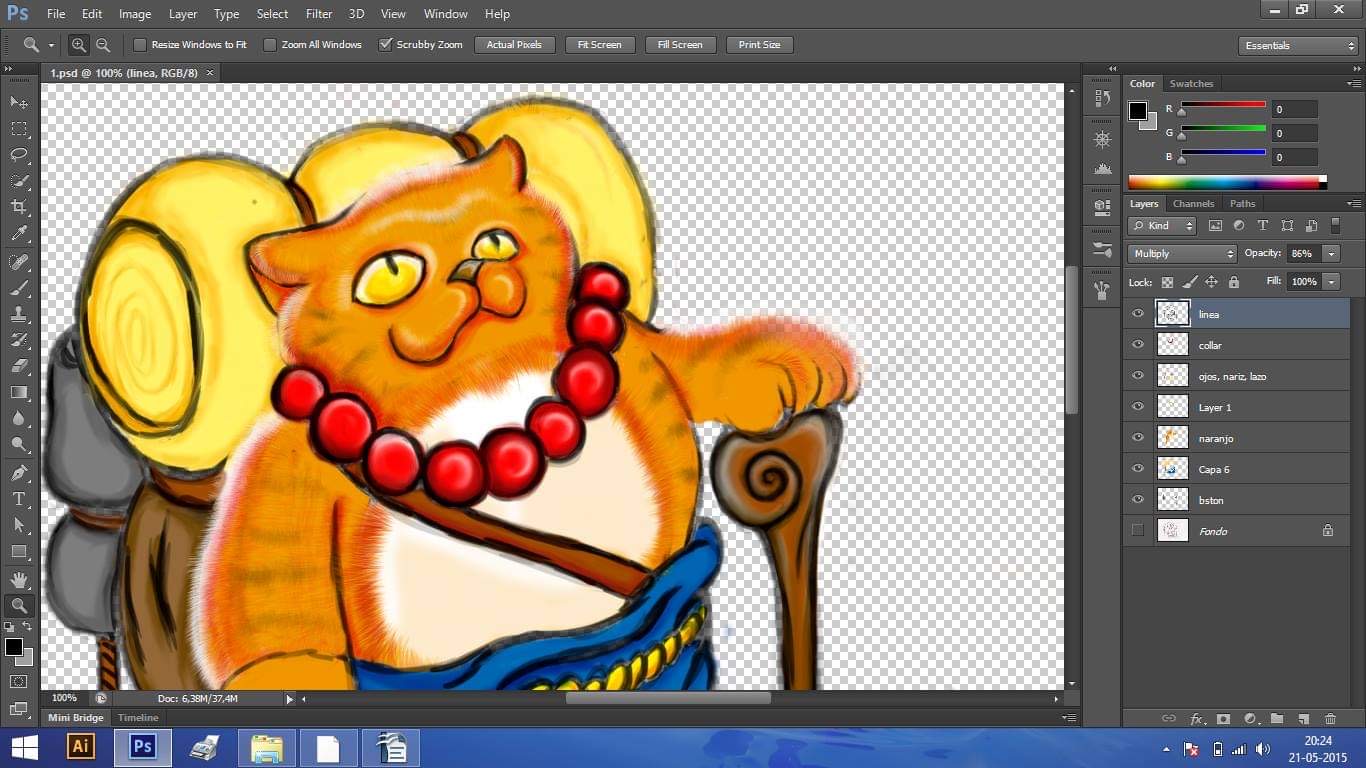The height and width of the screenshot is (768, 1366).
Task: Select the Crop tool
Action: click(x=19, y=207)
